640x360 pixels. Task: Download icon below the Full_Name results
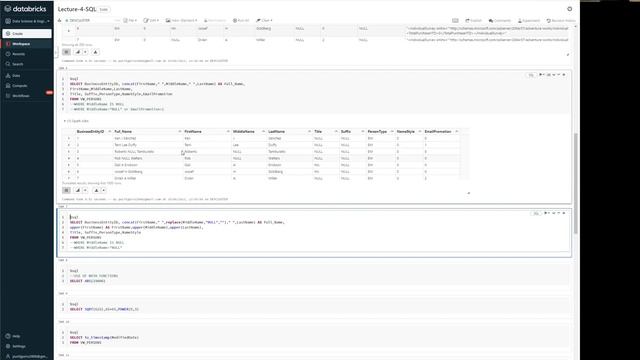(96, 190)
